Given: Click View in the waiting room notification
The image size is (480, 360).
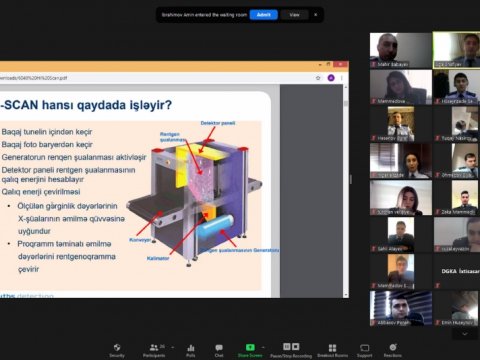Looking at the screenshot, I should [294, 15].
